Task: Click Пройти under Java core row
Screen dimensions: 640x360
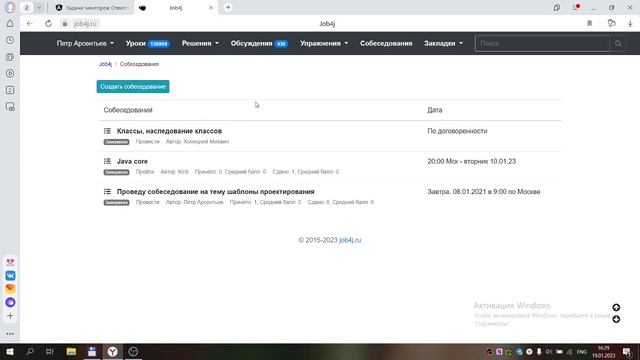Action: [x=145, y=172]
